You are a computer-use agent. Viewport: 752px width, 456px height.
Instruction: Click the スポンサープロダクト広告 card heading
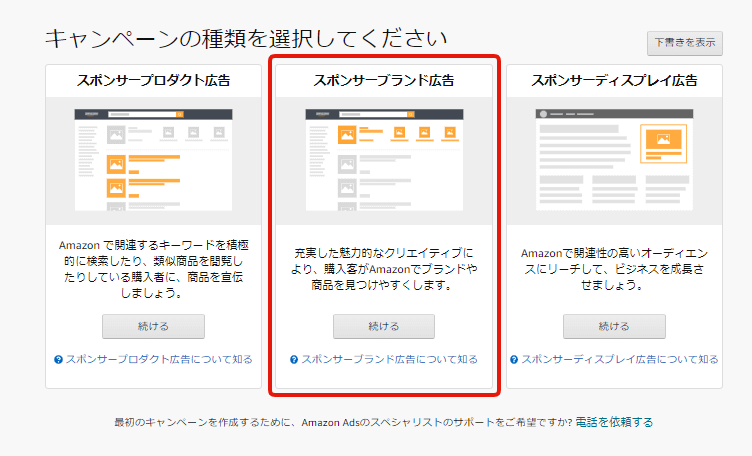[153, 81]
